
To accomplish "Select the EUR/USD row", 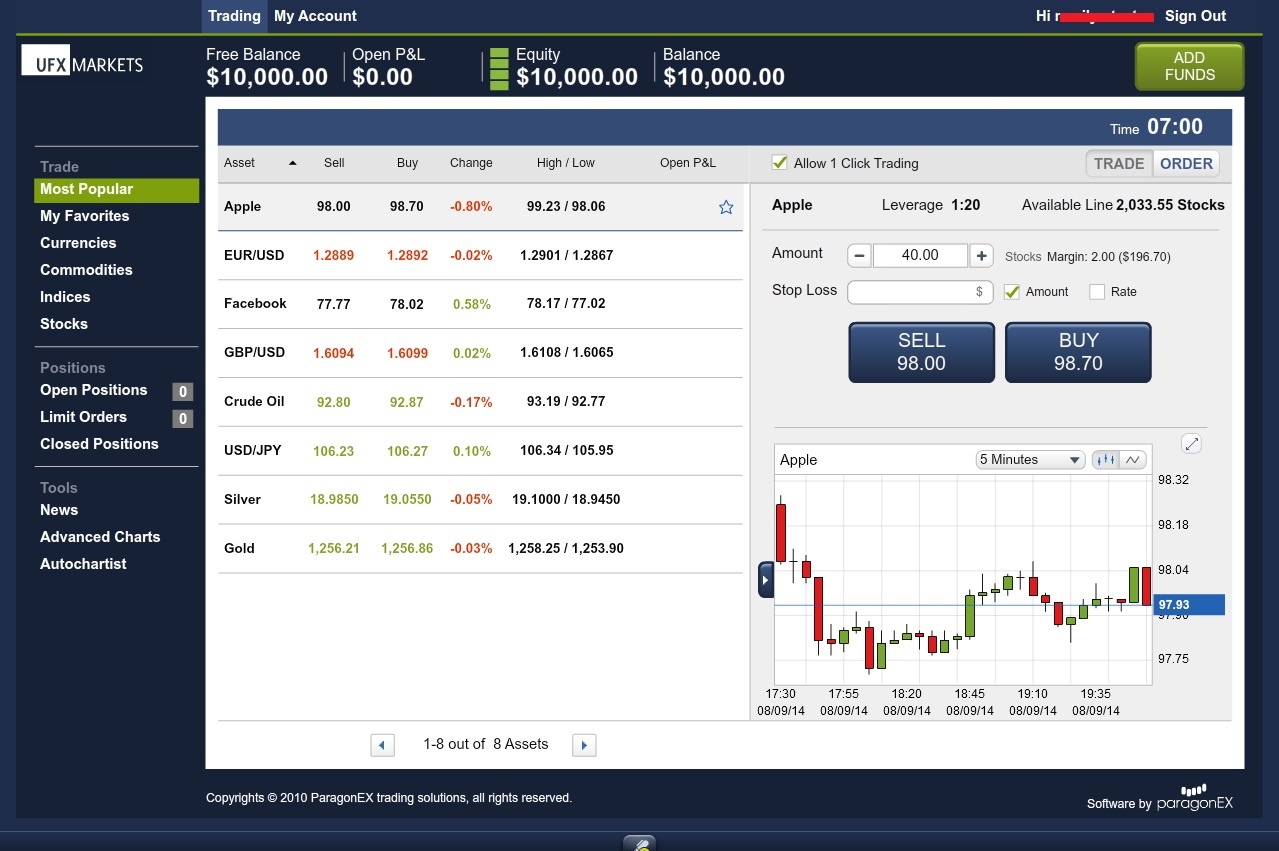I will coord(480,256).
